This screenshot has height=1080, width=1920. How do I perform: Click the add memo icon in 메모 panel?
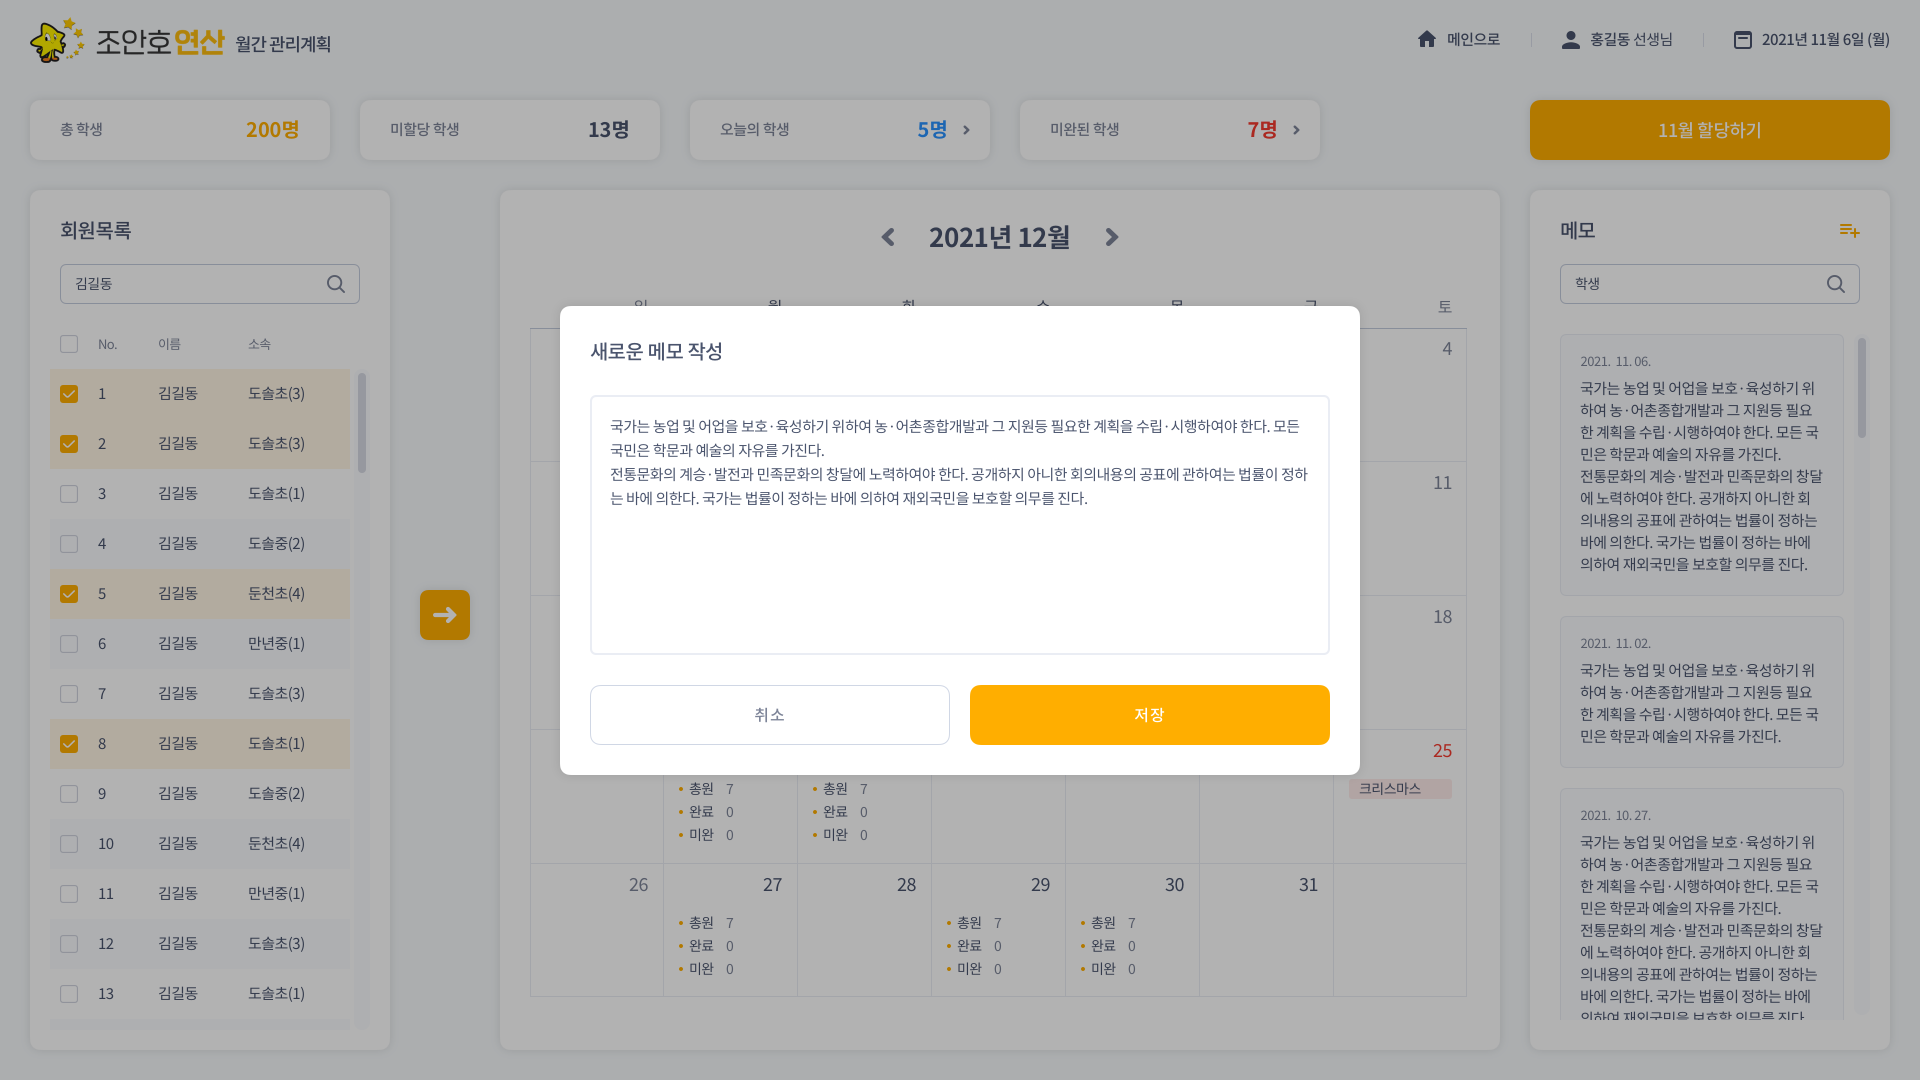pos(1849,231)
